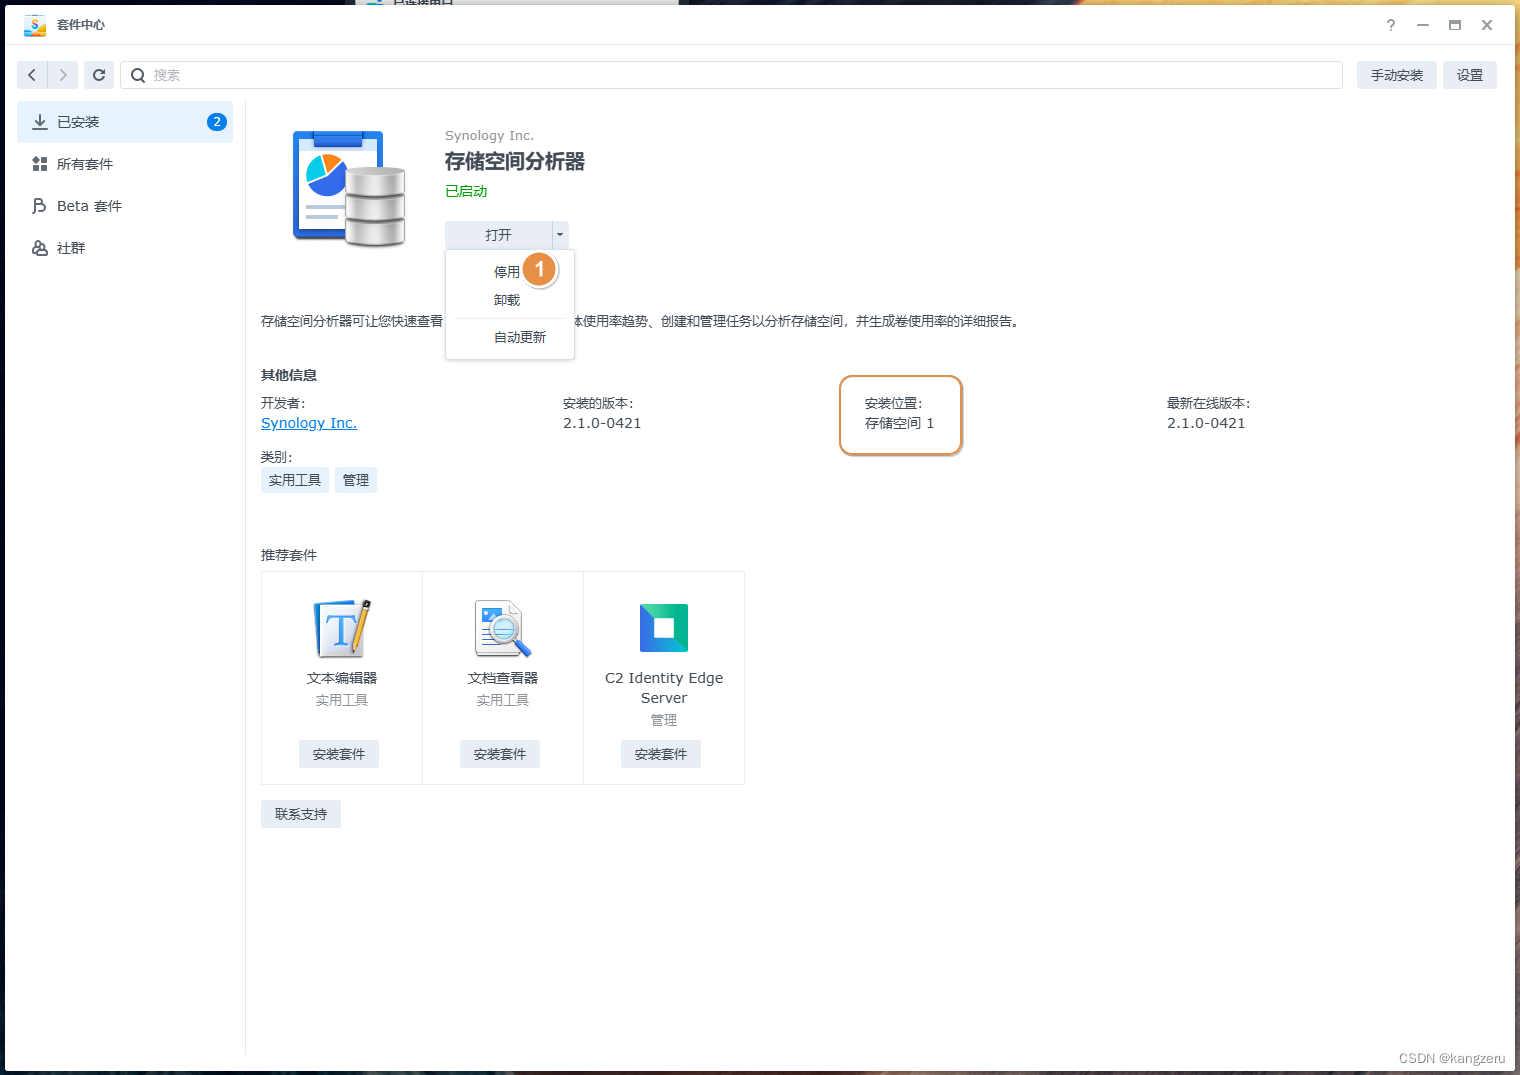Click the C2 Identity Edge Server title

pos(664,688)
